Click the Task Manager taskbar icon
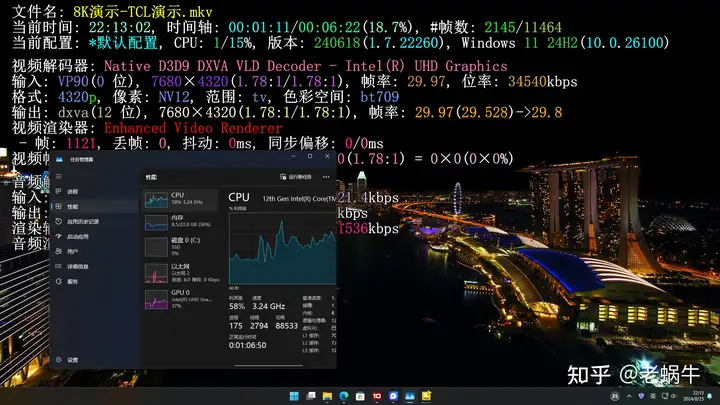This screenshot has width=720, height=405. pyautogui.click(x=410, y=396)
